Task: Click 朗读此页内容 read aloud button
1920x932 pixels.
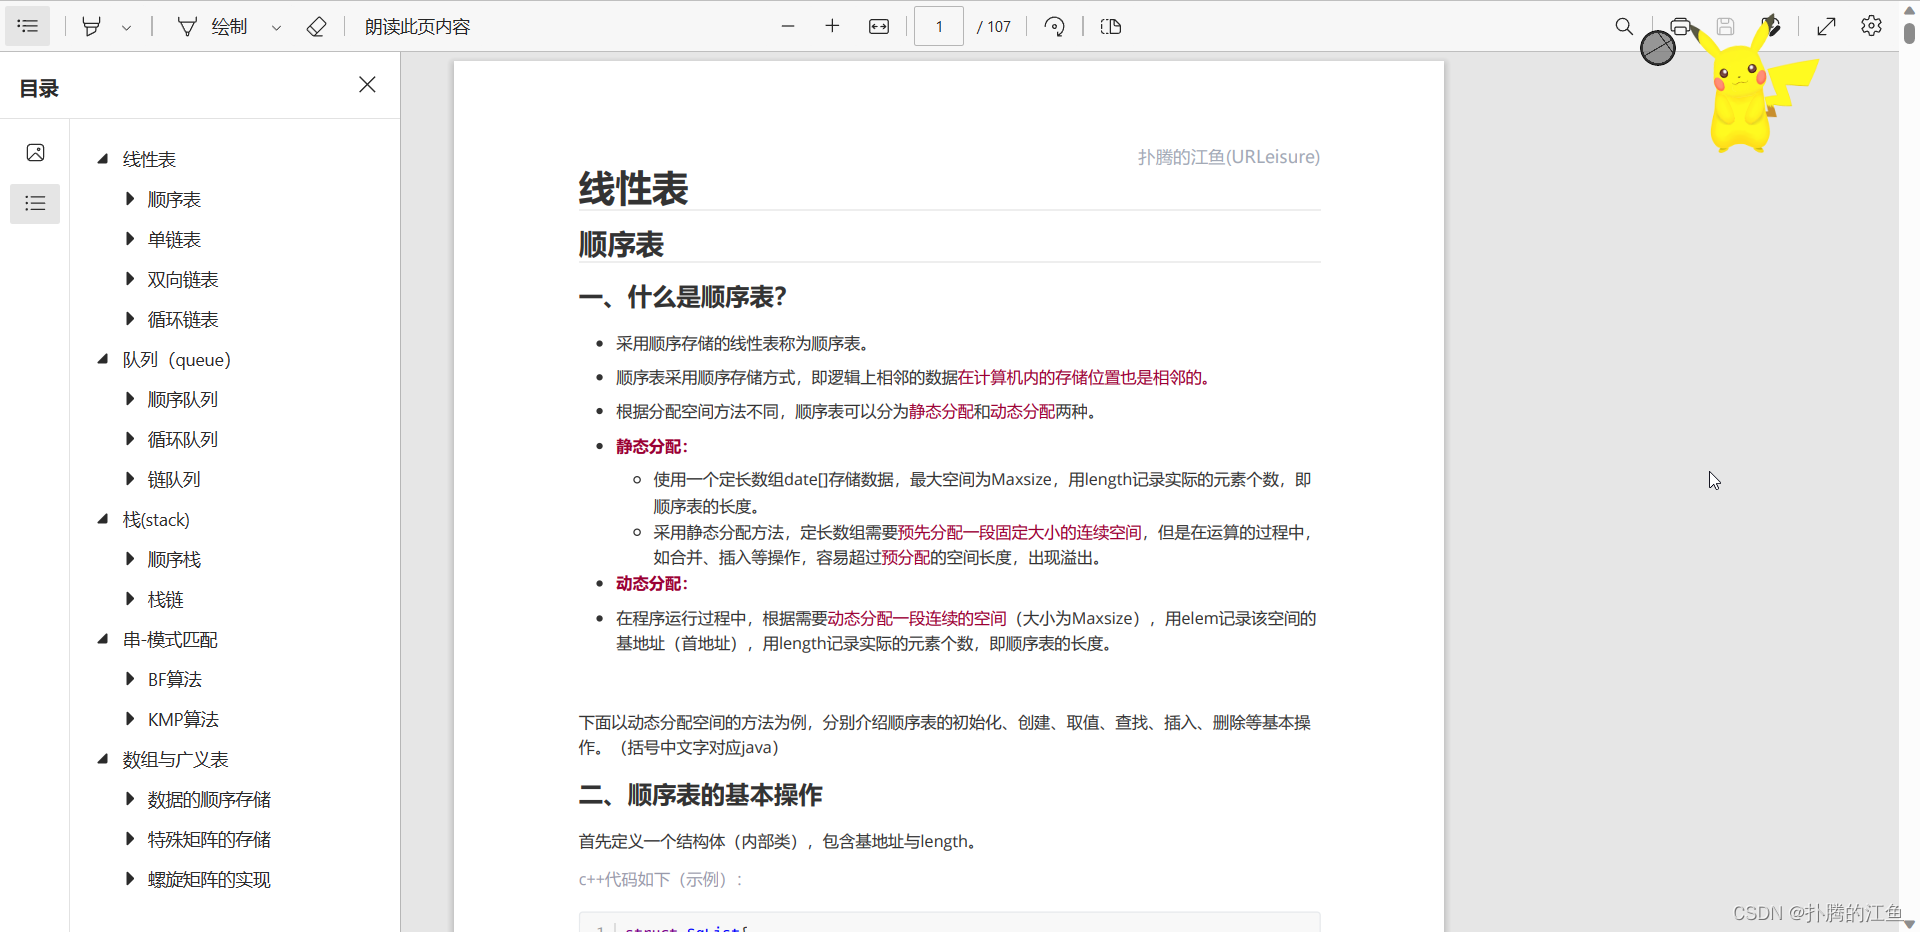Action: pos(417,27)
